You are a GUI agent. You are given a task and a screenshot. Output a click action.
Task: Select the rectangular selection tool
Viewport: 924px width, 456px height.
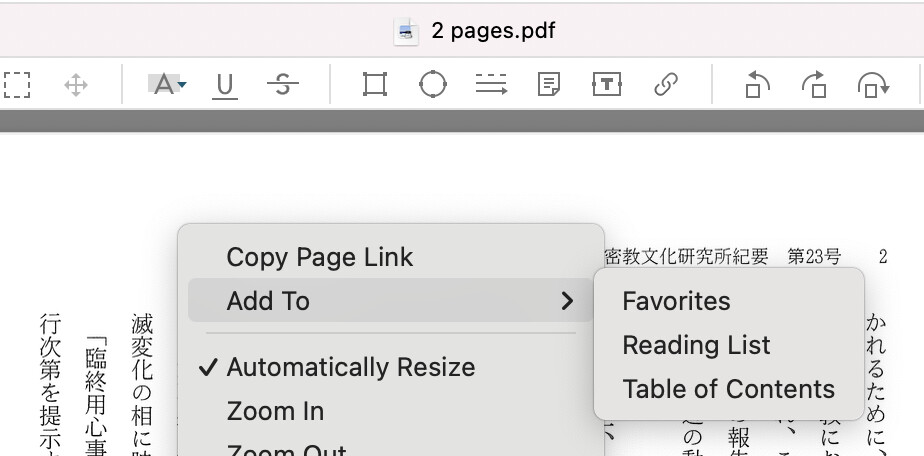(17, 85)
